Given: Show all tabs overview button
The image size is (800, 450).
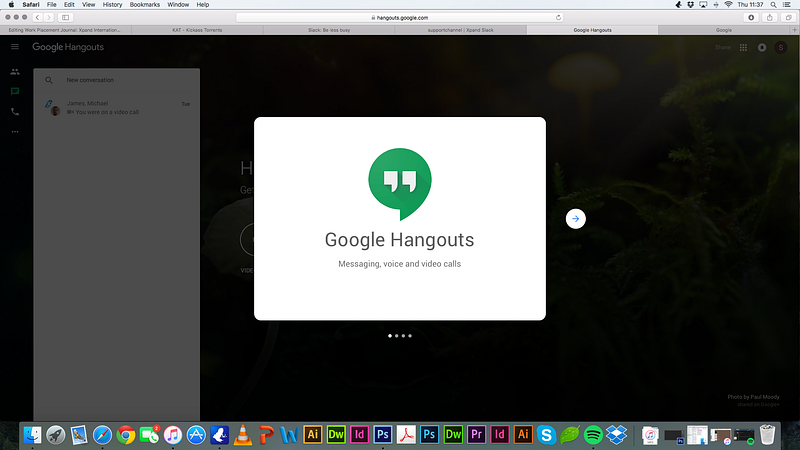Looking at the screenshot, I should click(788, 17).
